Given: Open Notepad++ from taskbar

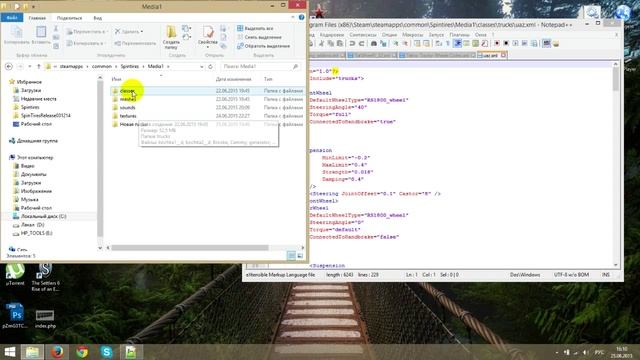Looking at the screenshot, I should 131,352.
